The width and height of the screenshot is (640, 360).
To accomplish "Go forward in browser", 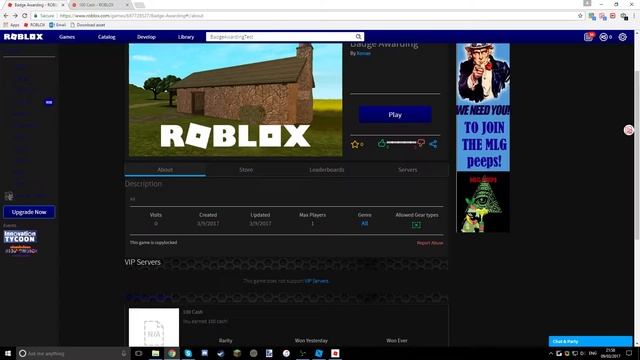I will pos(15,16).
